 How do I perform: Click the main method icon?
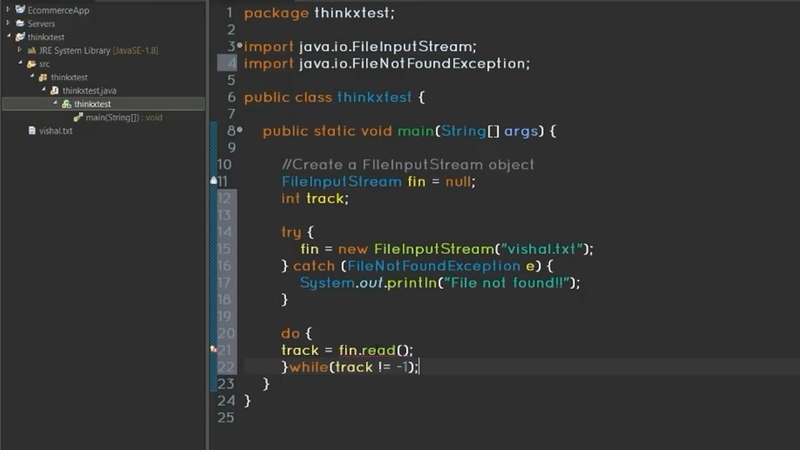click(78, 117)
